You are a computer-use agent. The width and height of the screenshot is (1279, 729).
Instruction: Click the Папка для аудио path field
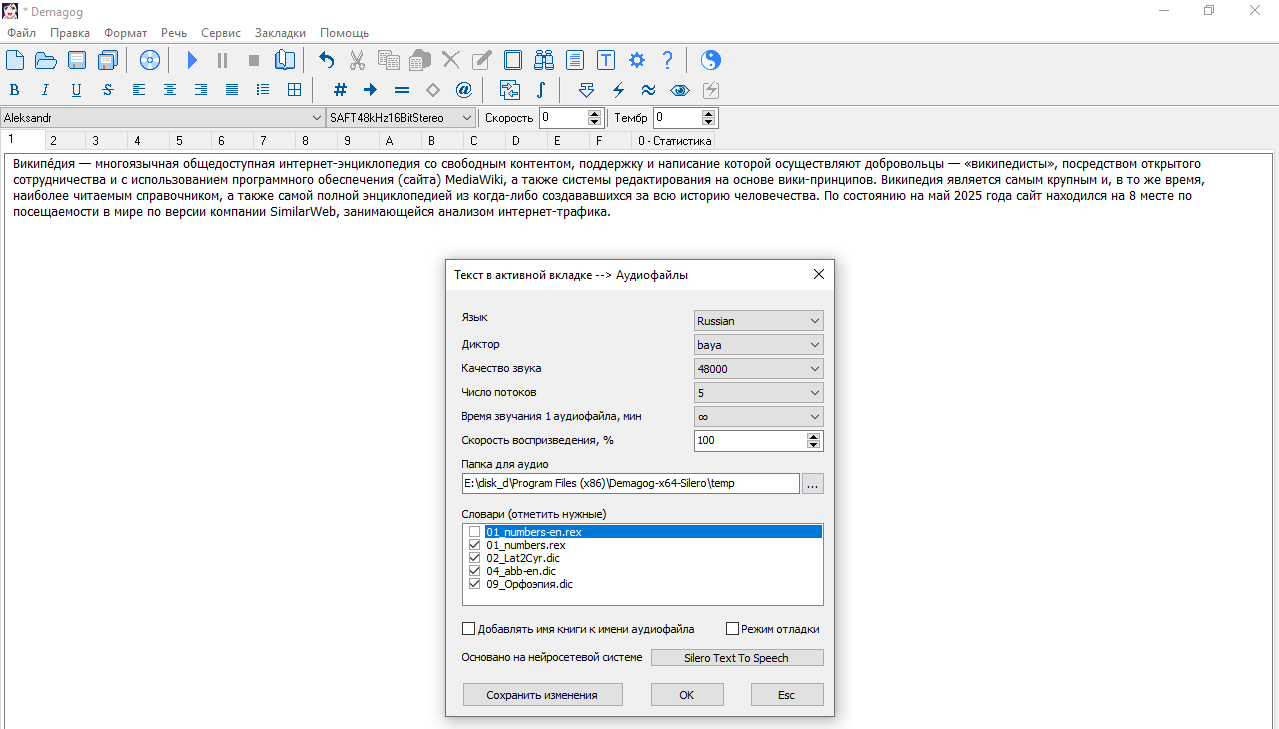click(x=630, y=483)
